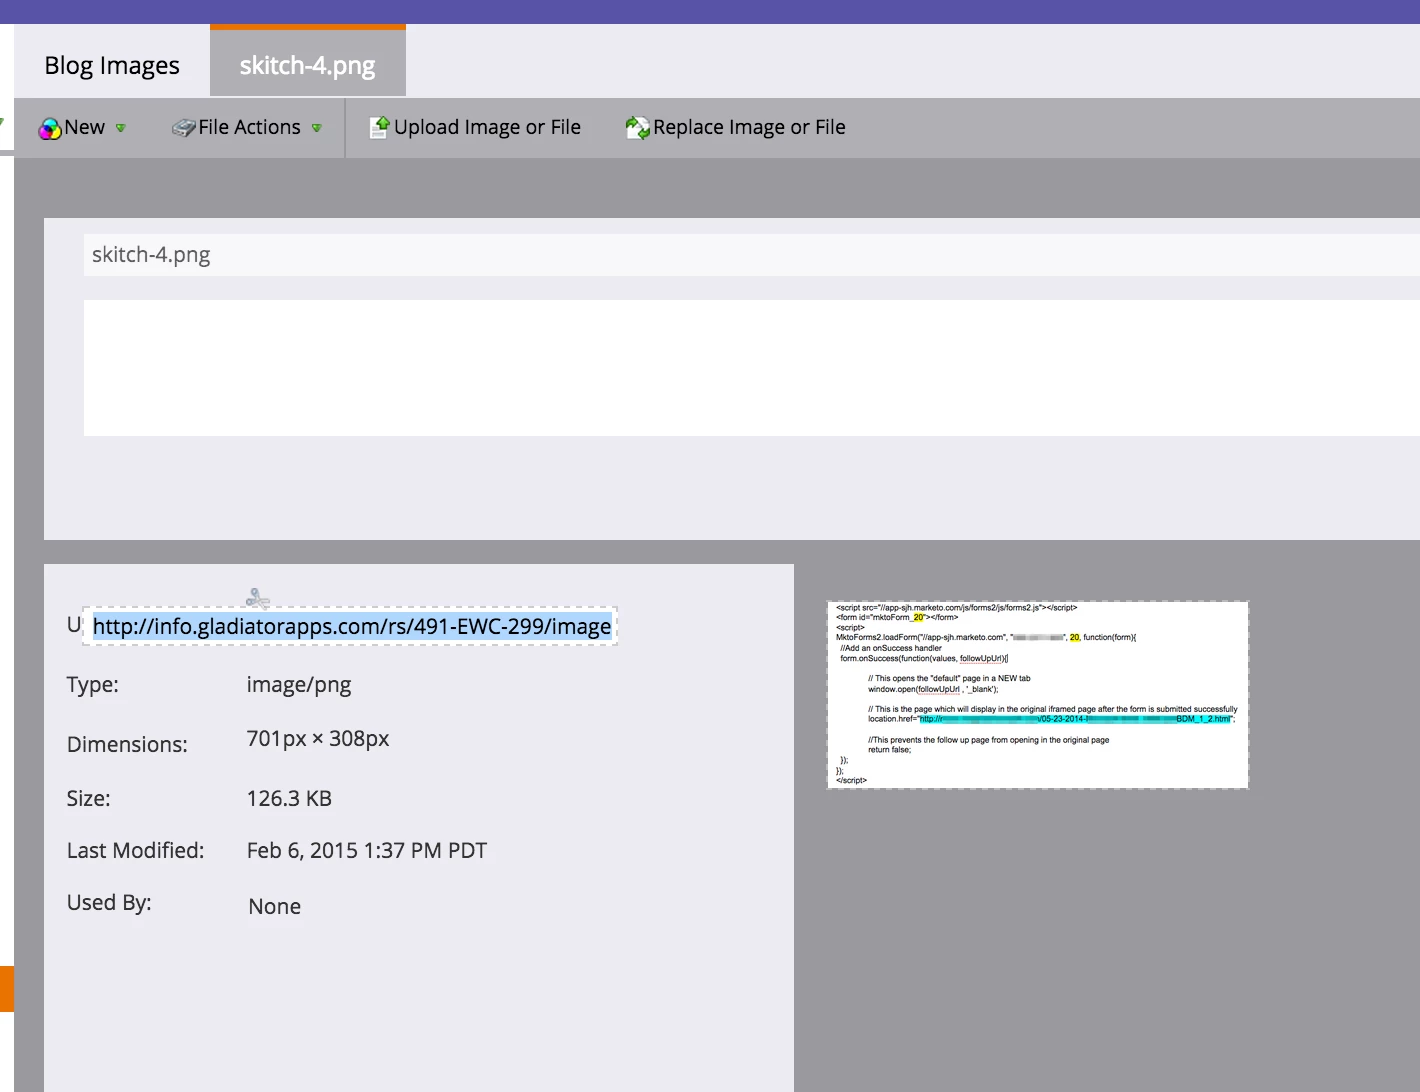1420x1092 pixels.
Task: Click the Last Modified label
Action: (x=135, y=850)
